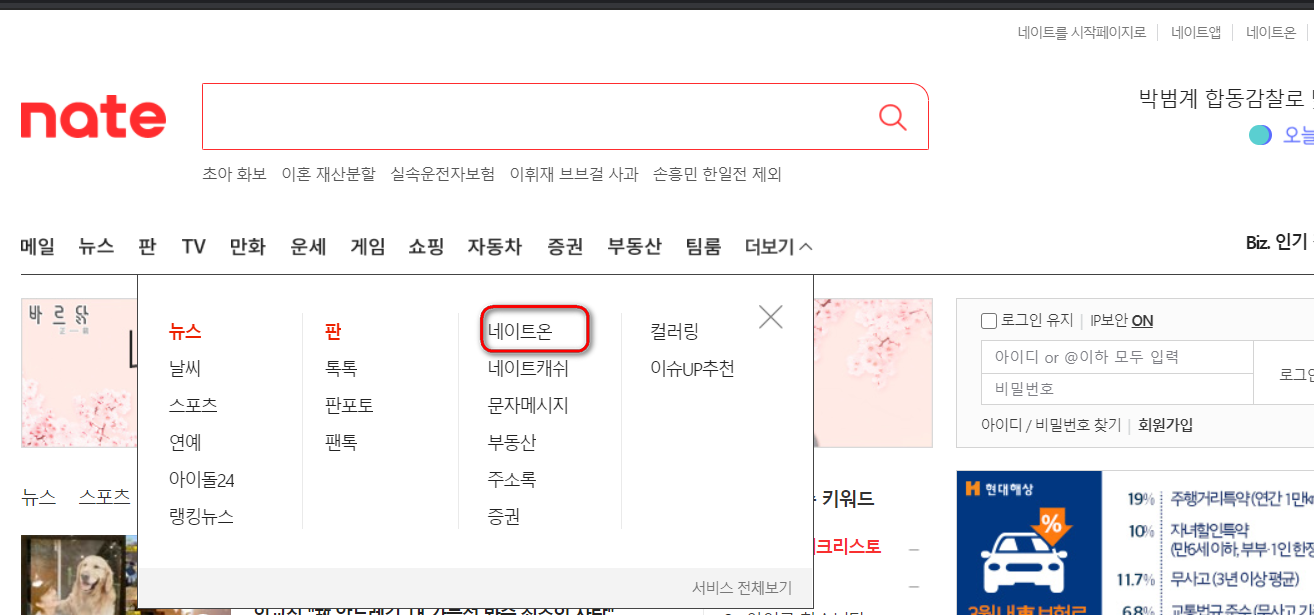Open 자동차 menu item
The width and height of the screenshot is (1314, 615).
495,246
